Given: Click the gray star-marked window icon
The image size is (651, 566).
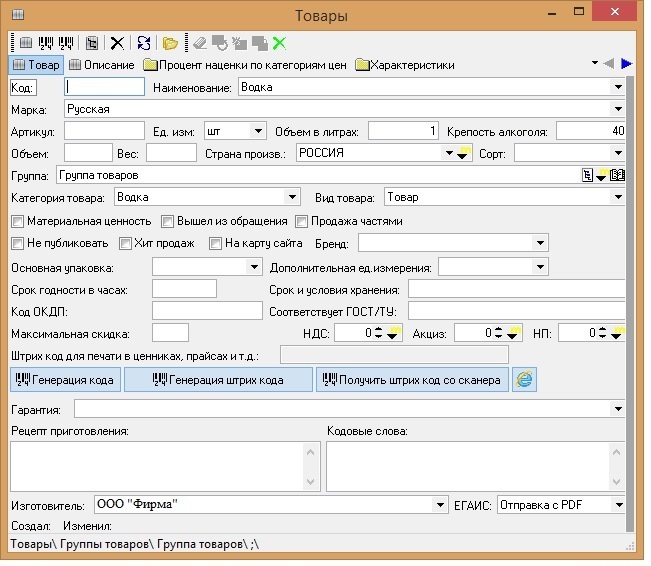Looking at the screenshot, I should click(x=240, y=43).
